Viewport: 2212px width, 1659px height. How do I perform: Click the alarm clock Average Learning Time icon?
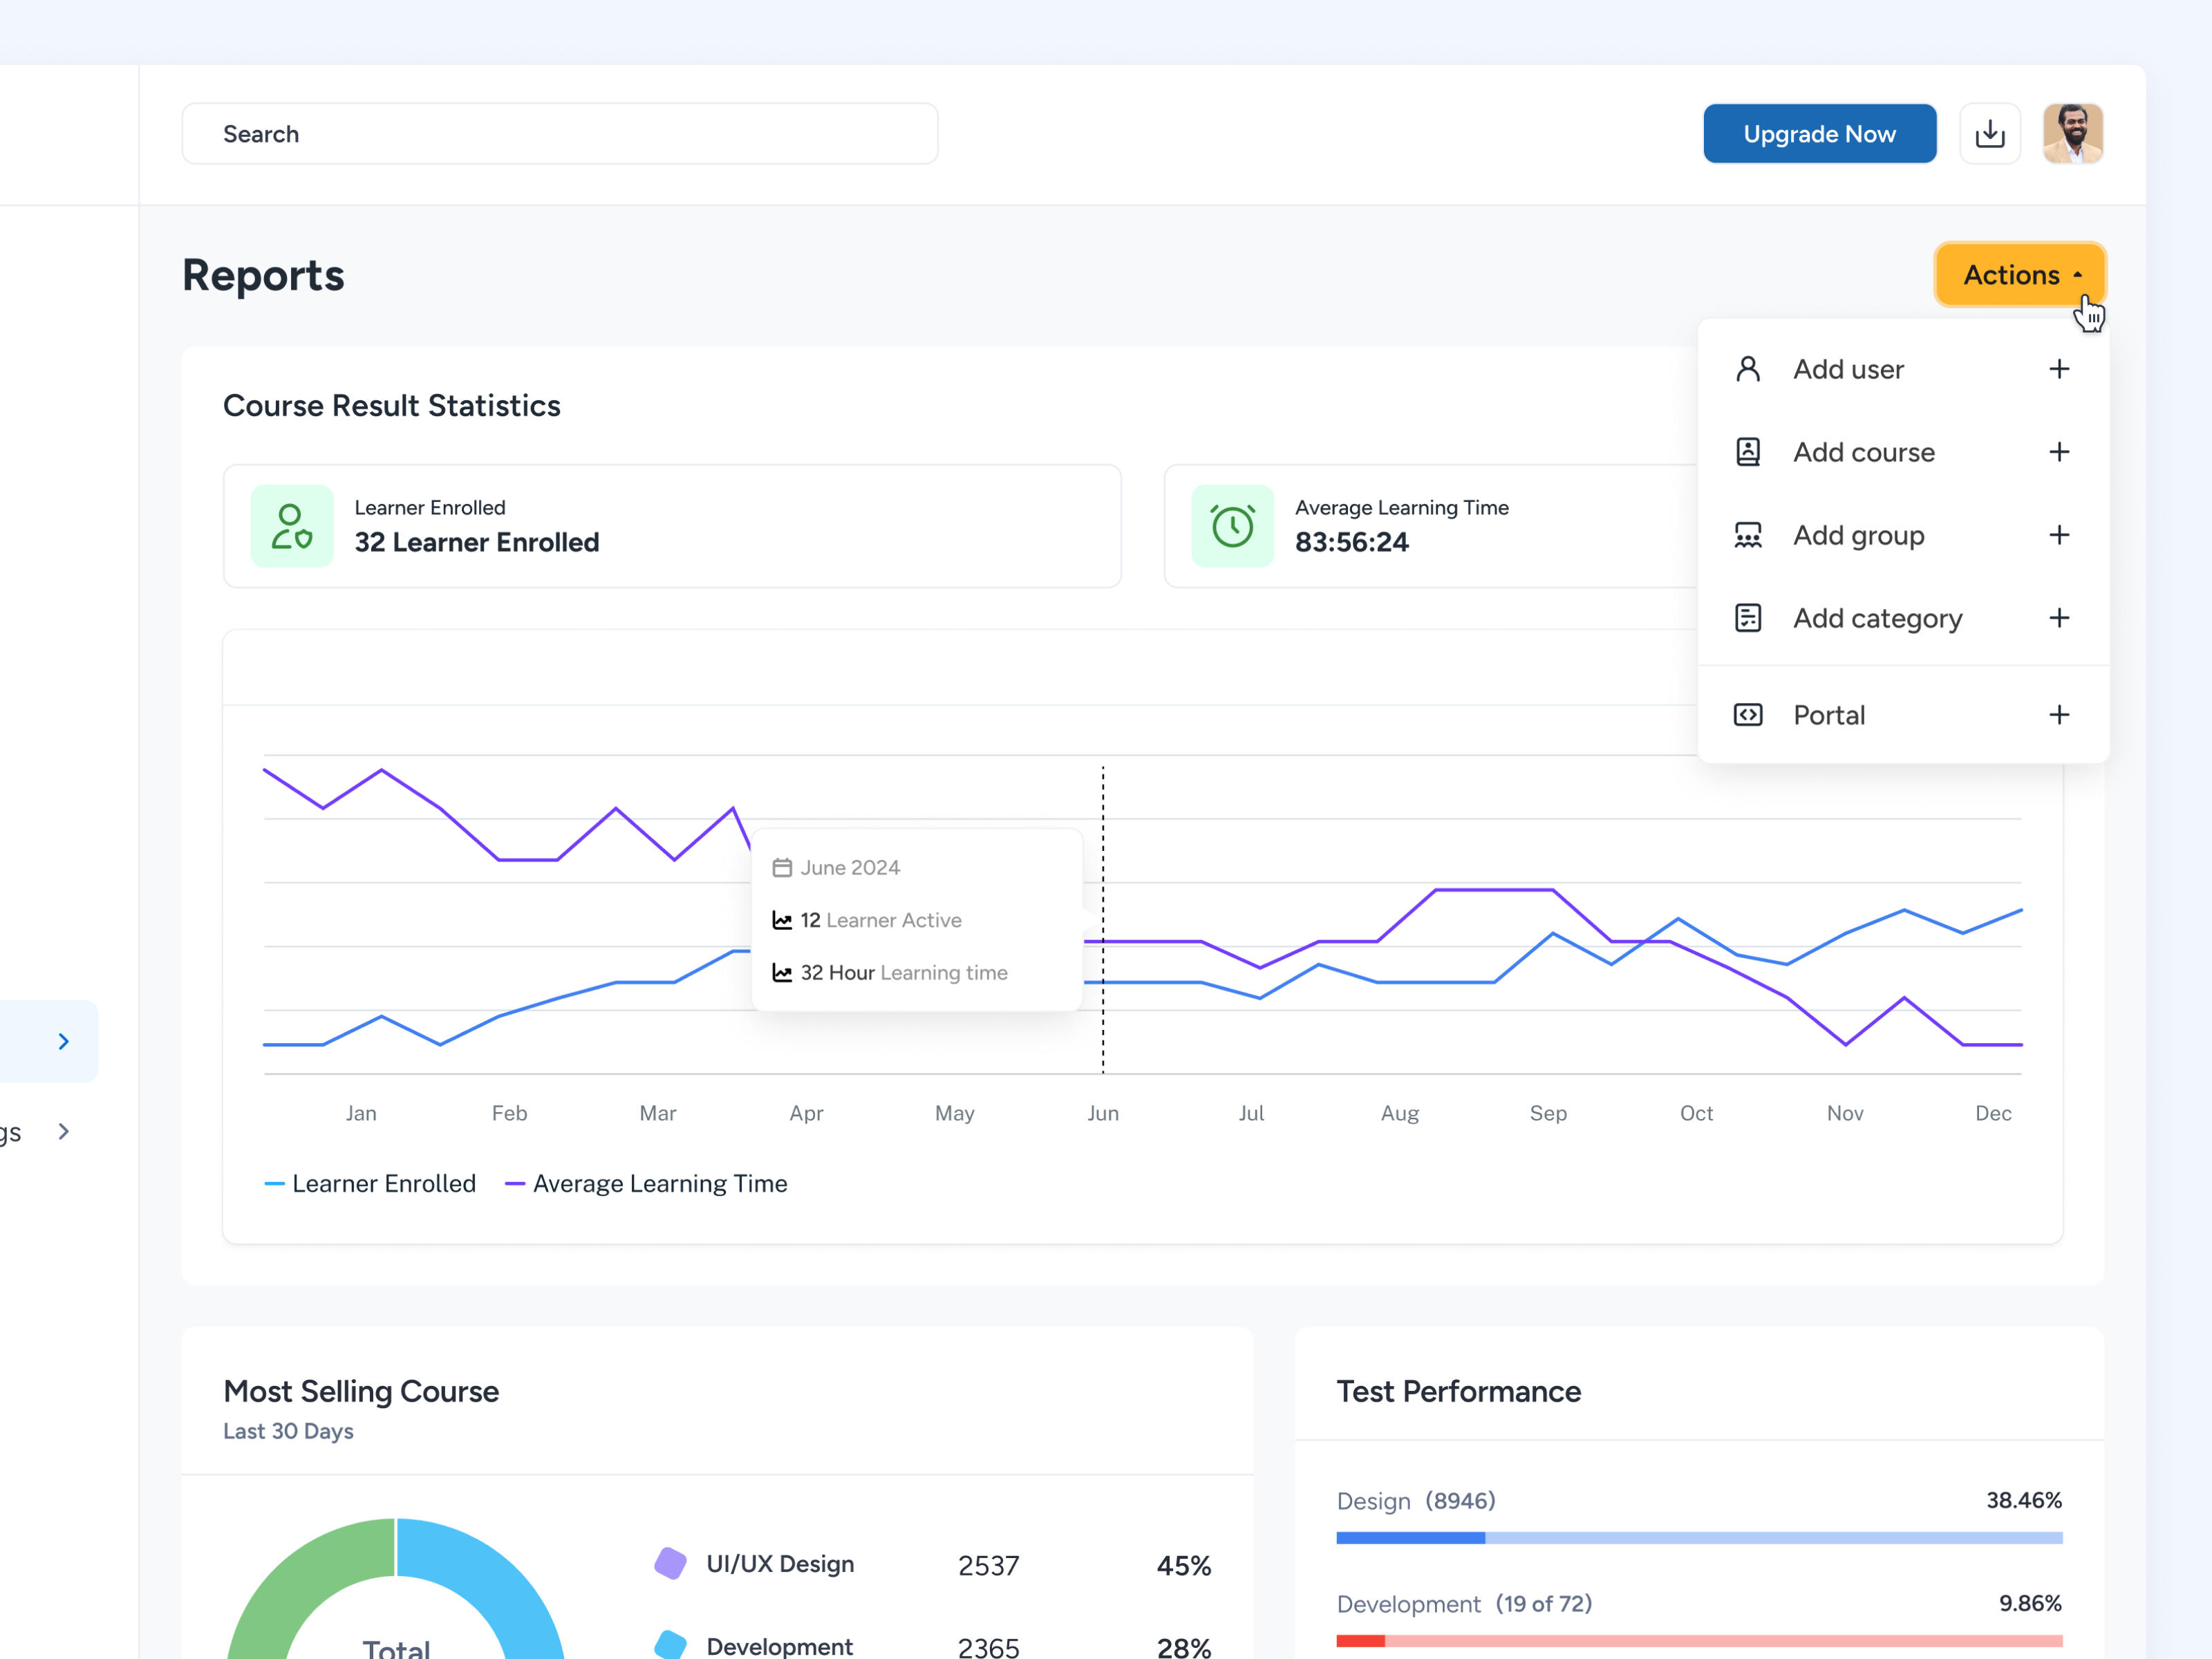point(1233,525)
